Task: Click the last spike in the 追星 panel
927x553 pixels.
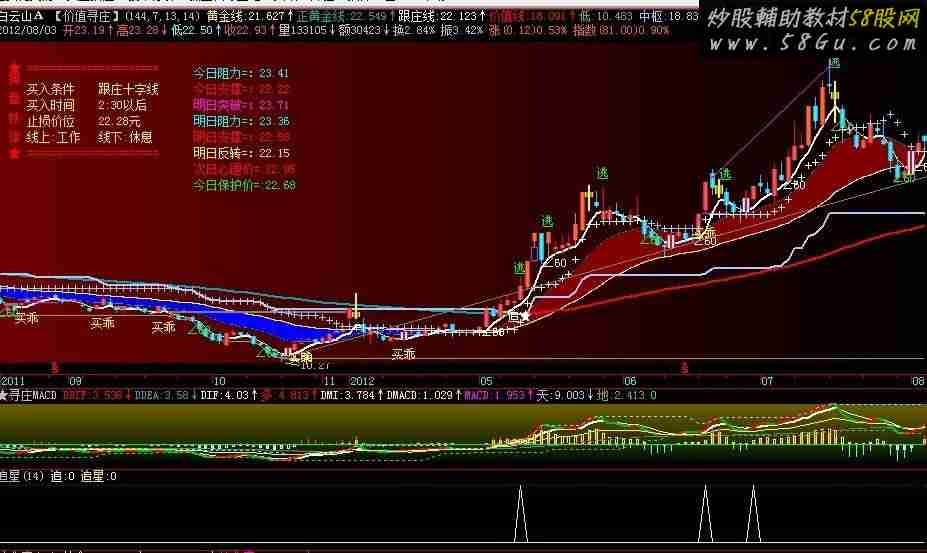Action: point(753,513)
